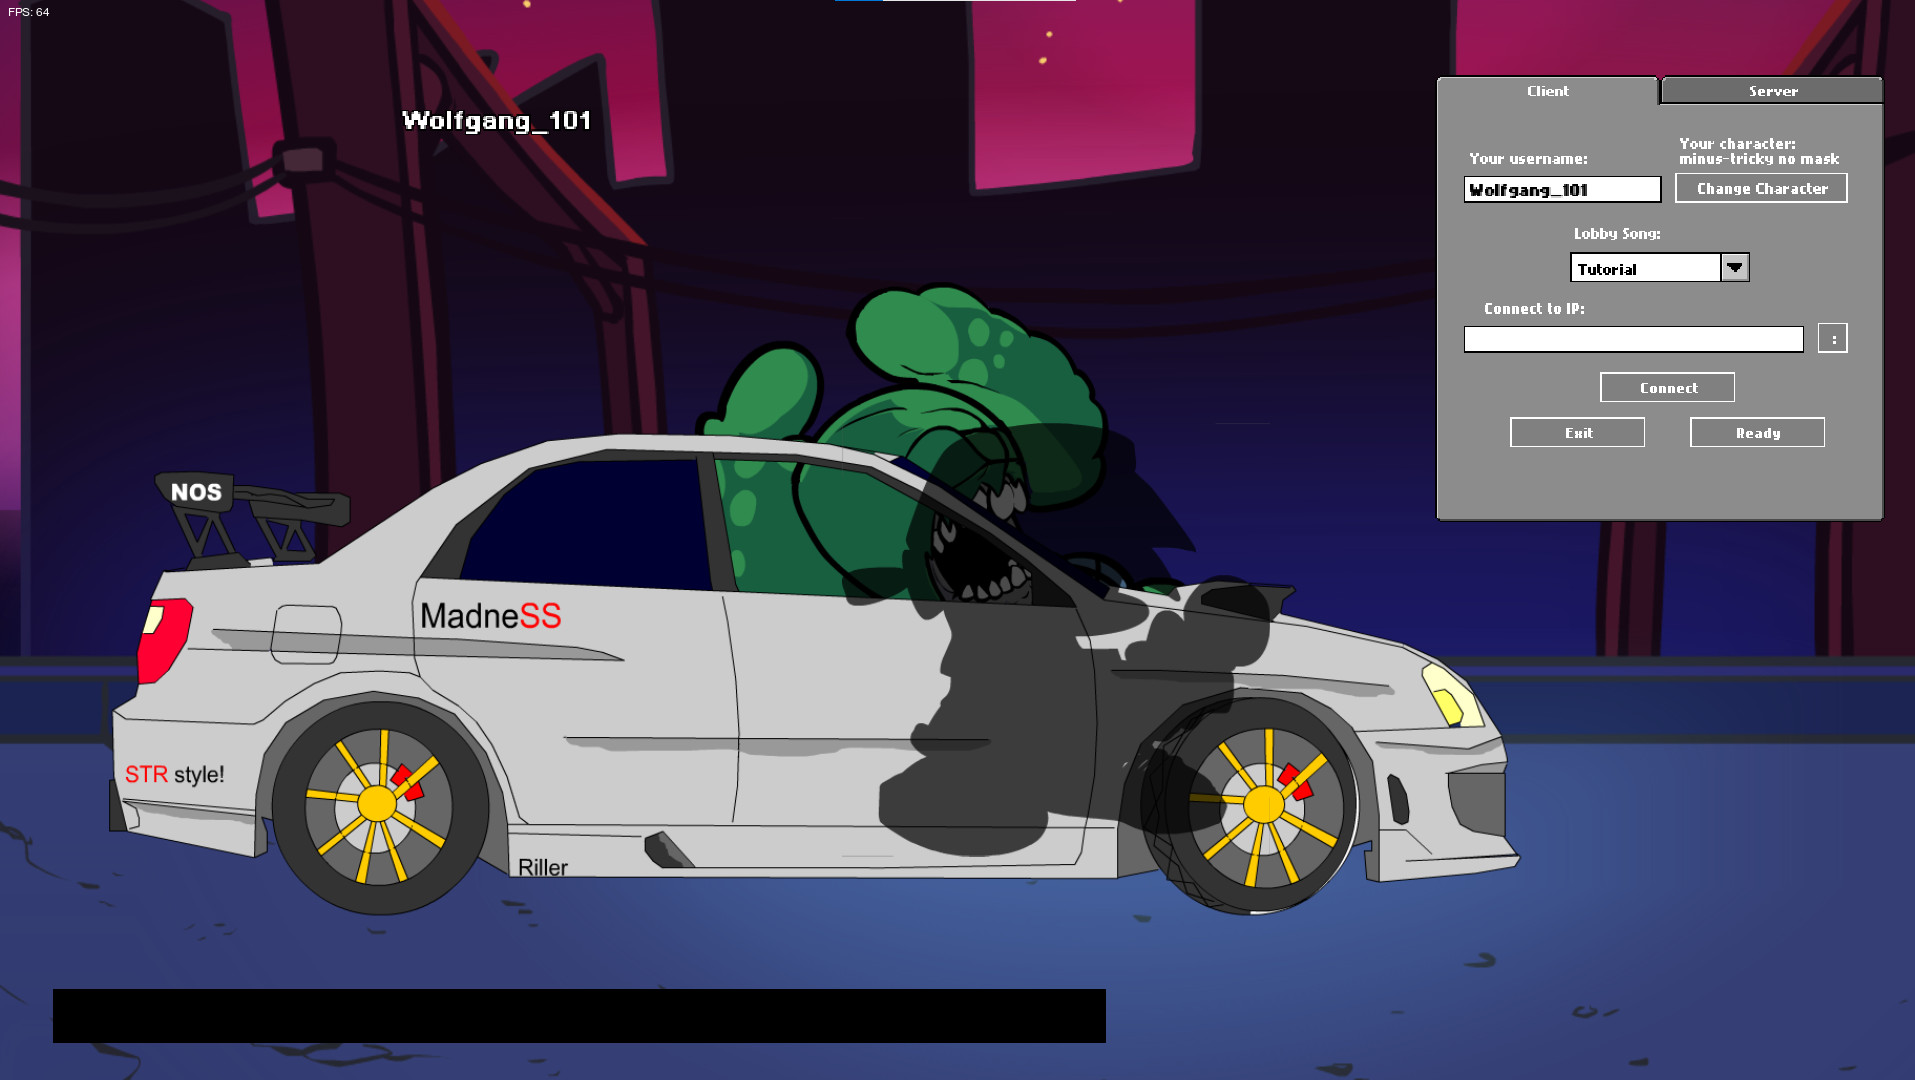The height and width of the screenshot is (1080, 1915).
Task: Open the Change Character menu
Action: pos(1761,188)
